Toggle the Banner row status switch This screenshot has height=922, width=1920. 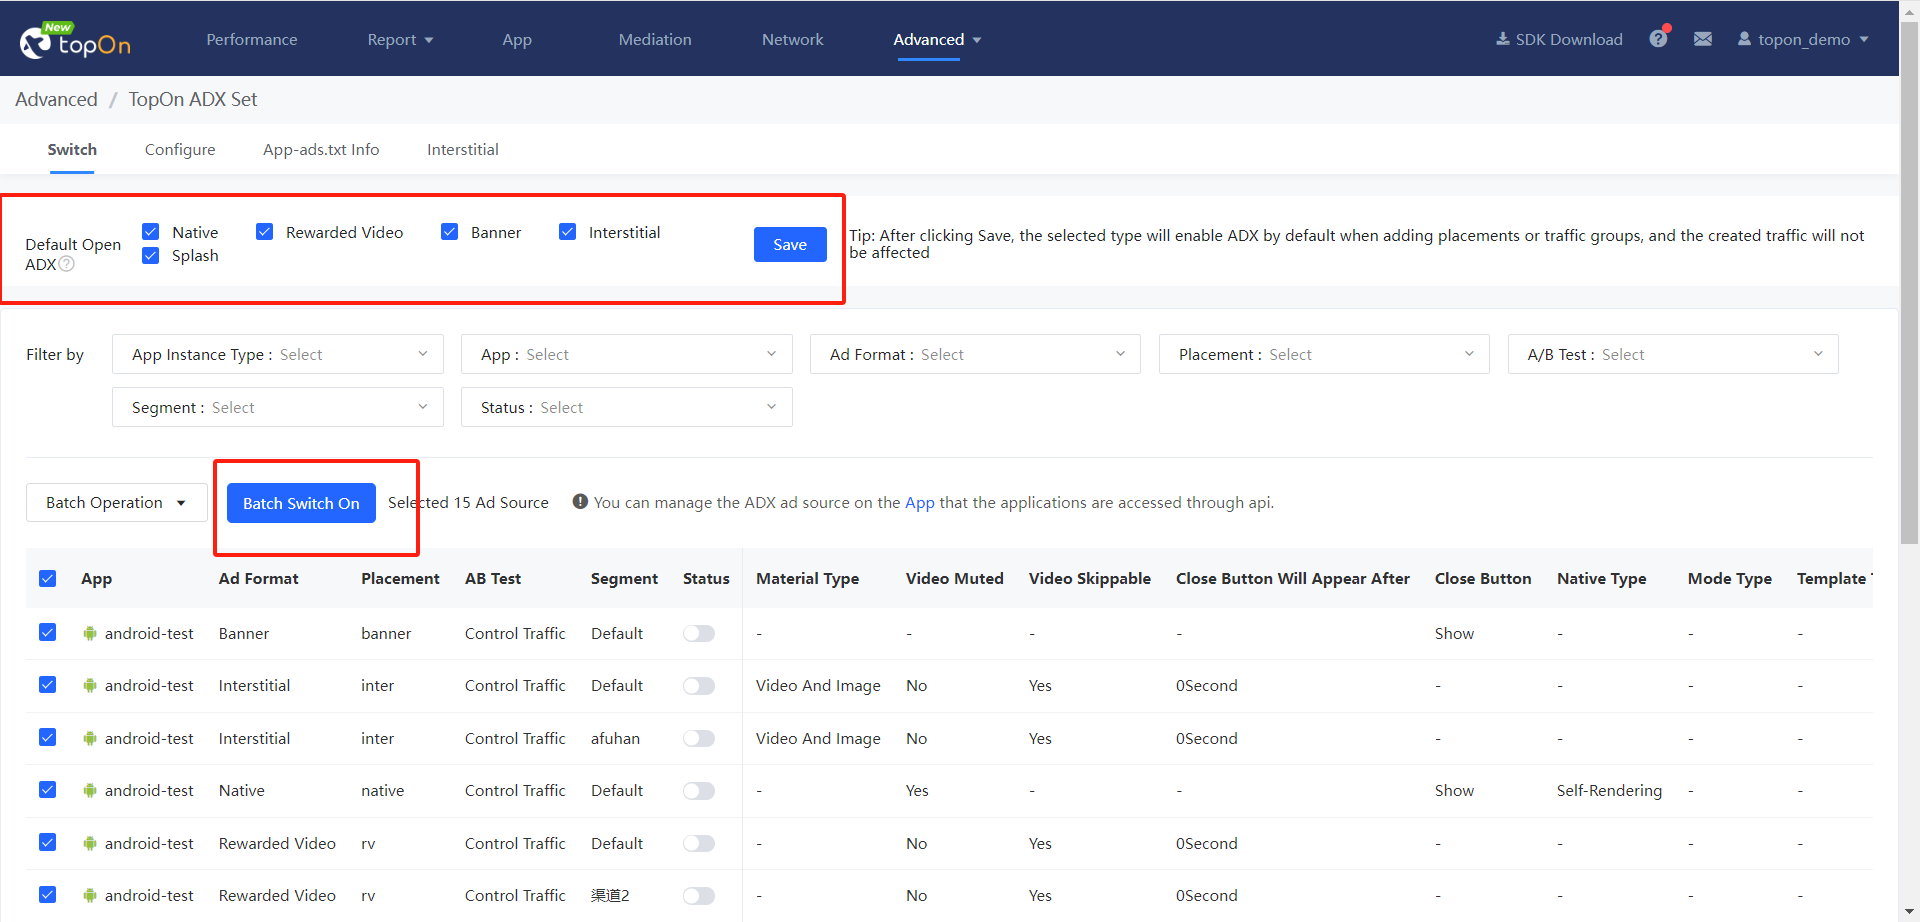699,633
